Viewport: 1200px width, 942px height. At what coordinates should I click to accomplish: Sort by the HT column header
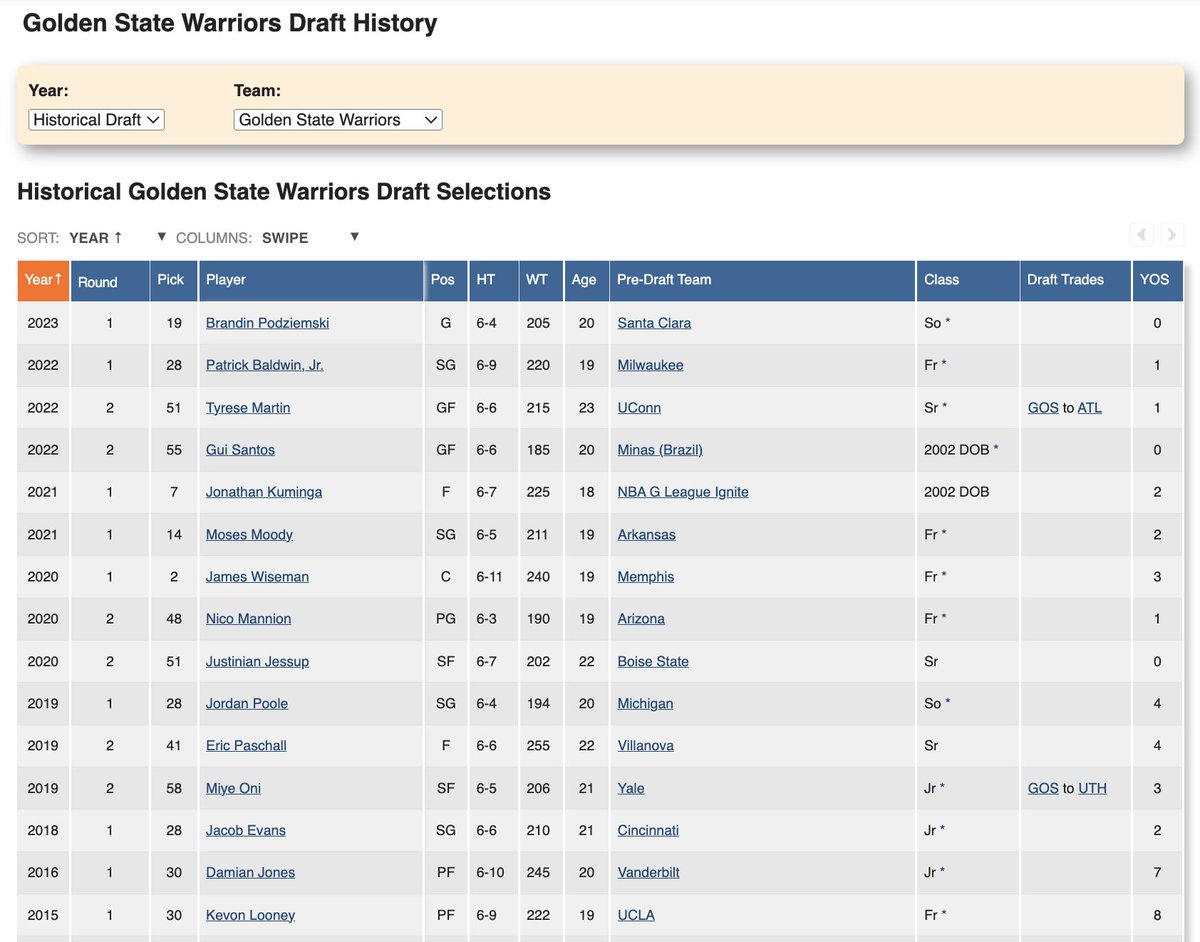[493, 280]
